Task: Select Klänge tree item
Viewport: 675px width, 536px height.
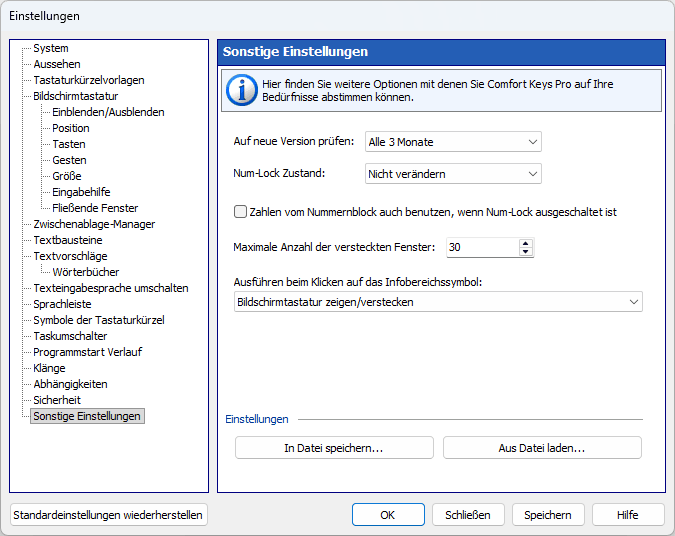Action: [x=50, y=368]
